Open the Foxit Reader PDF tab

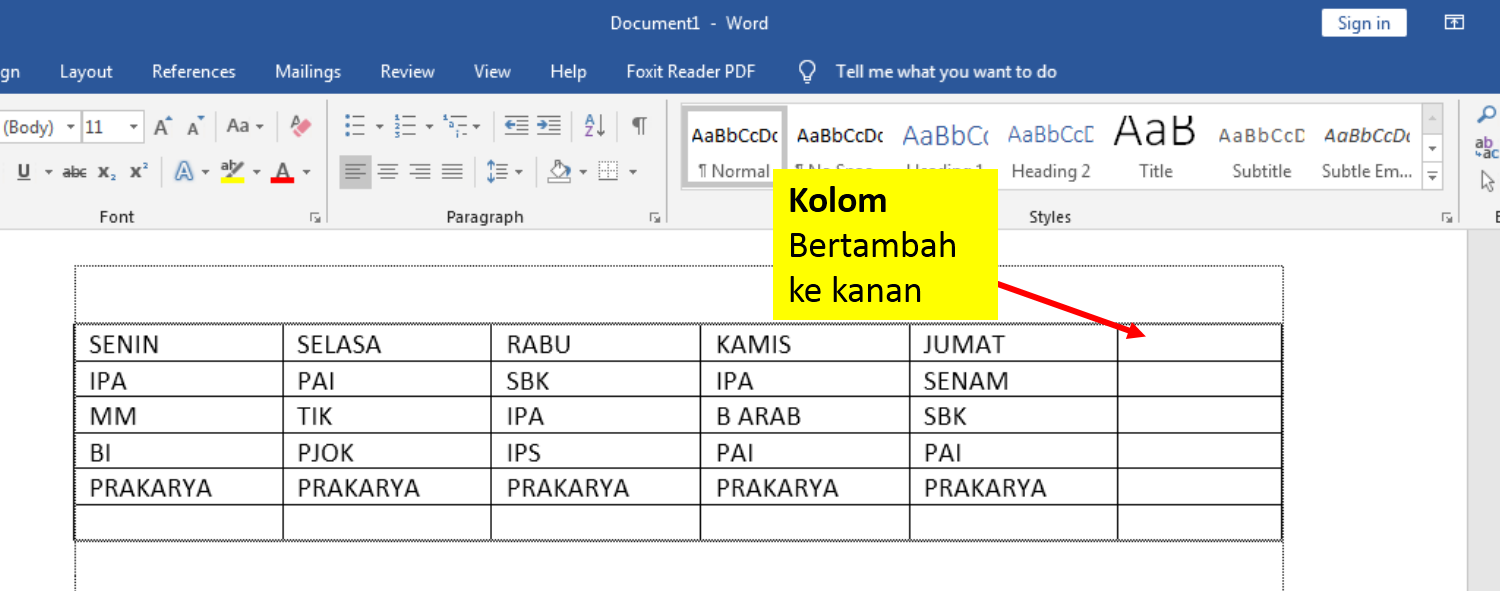click(x=690, y=71)
